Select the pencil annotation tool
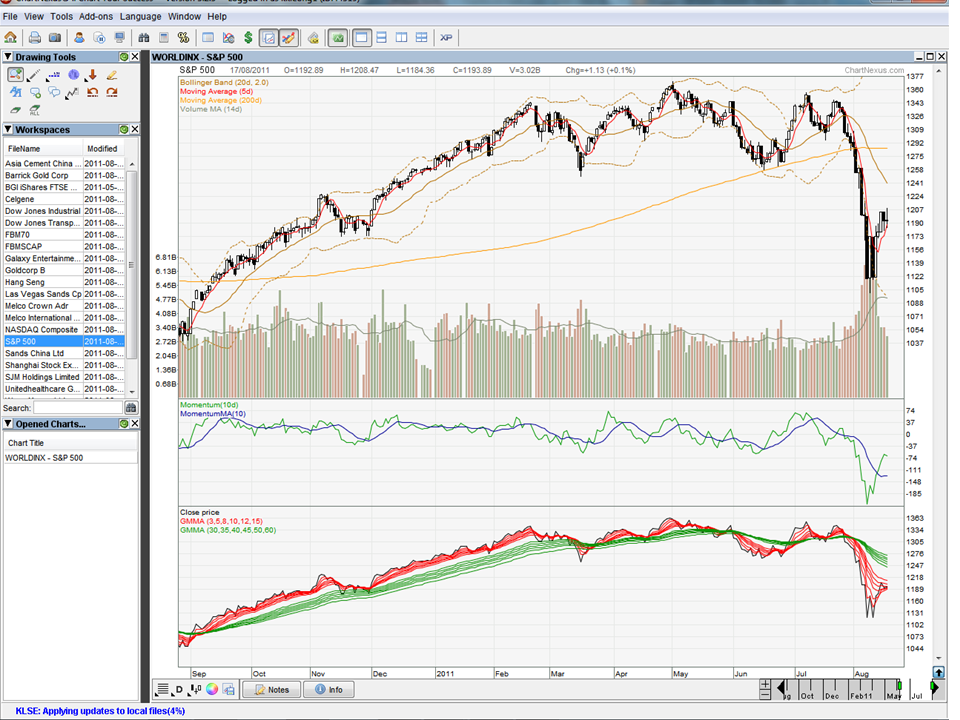960x720 pixels. click(x=112, y=76)
